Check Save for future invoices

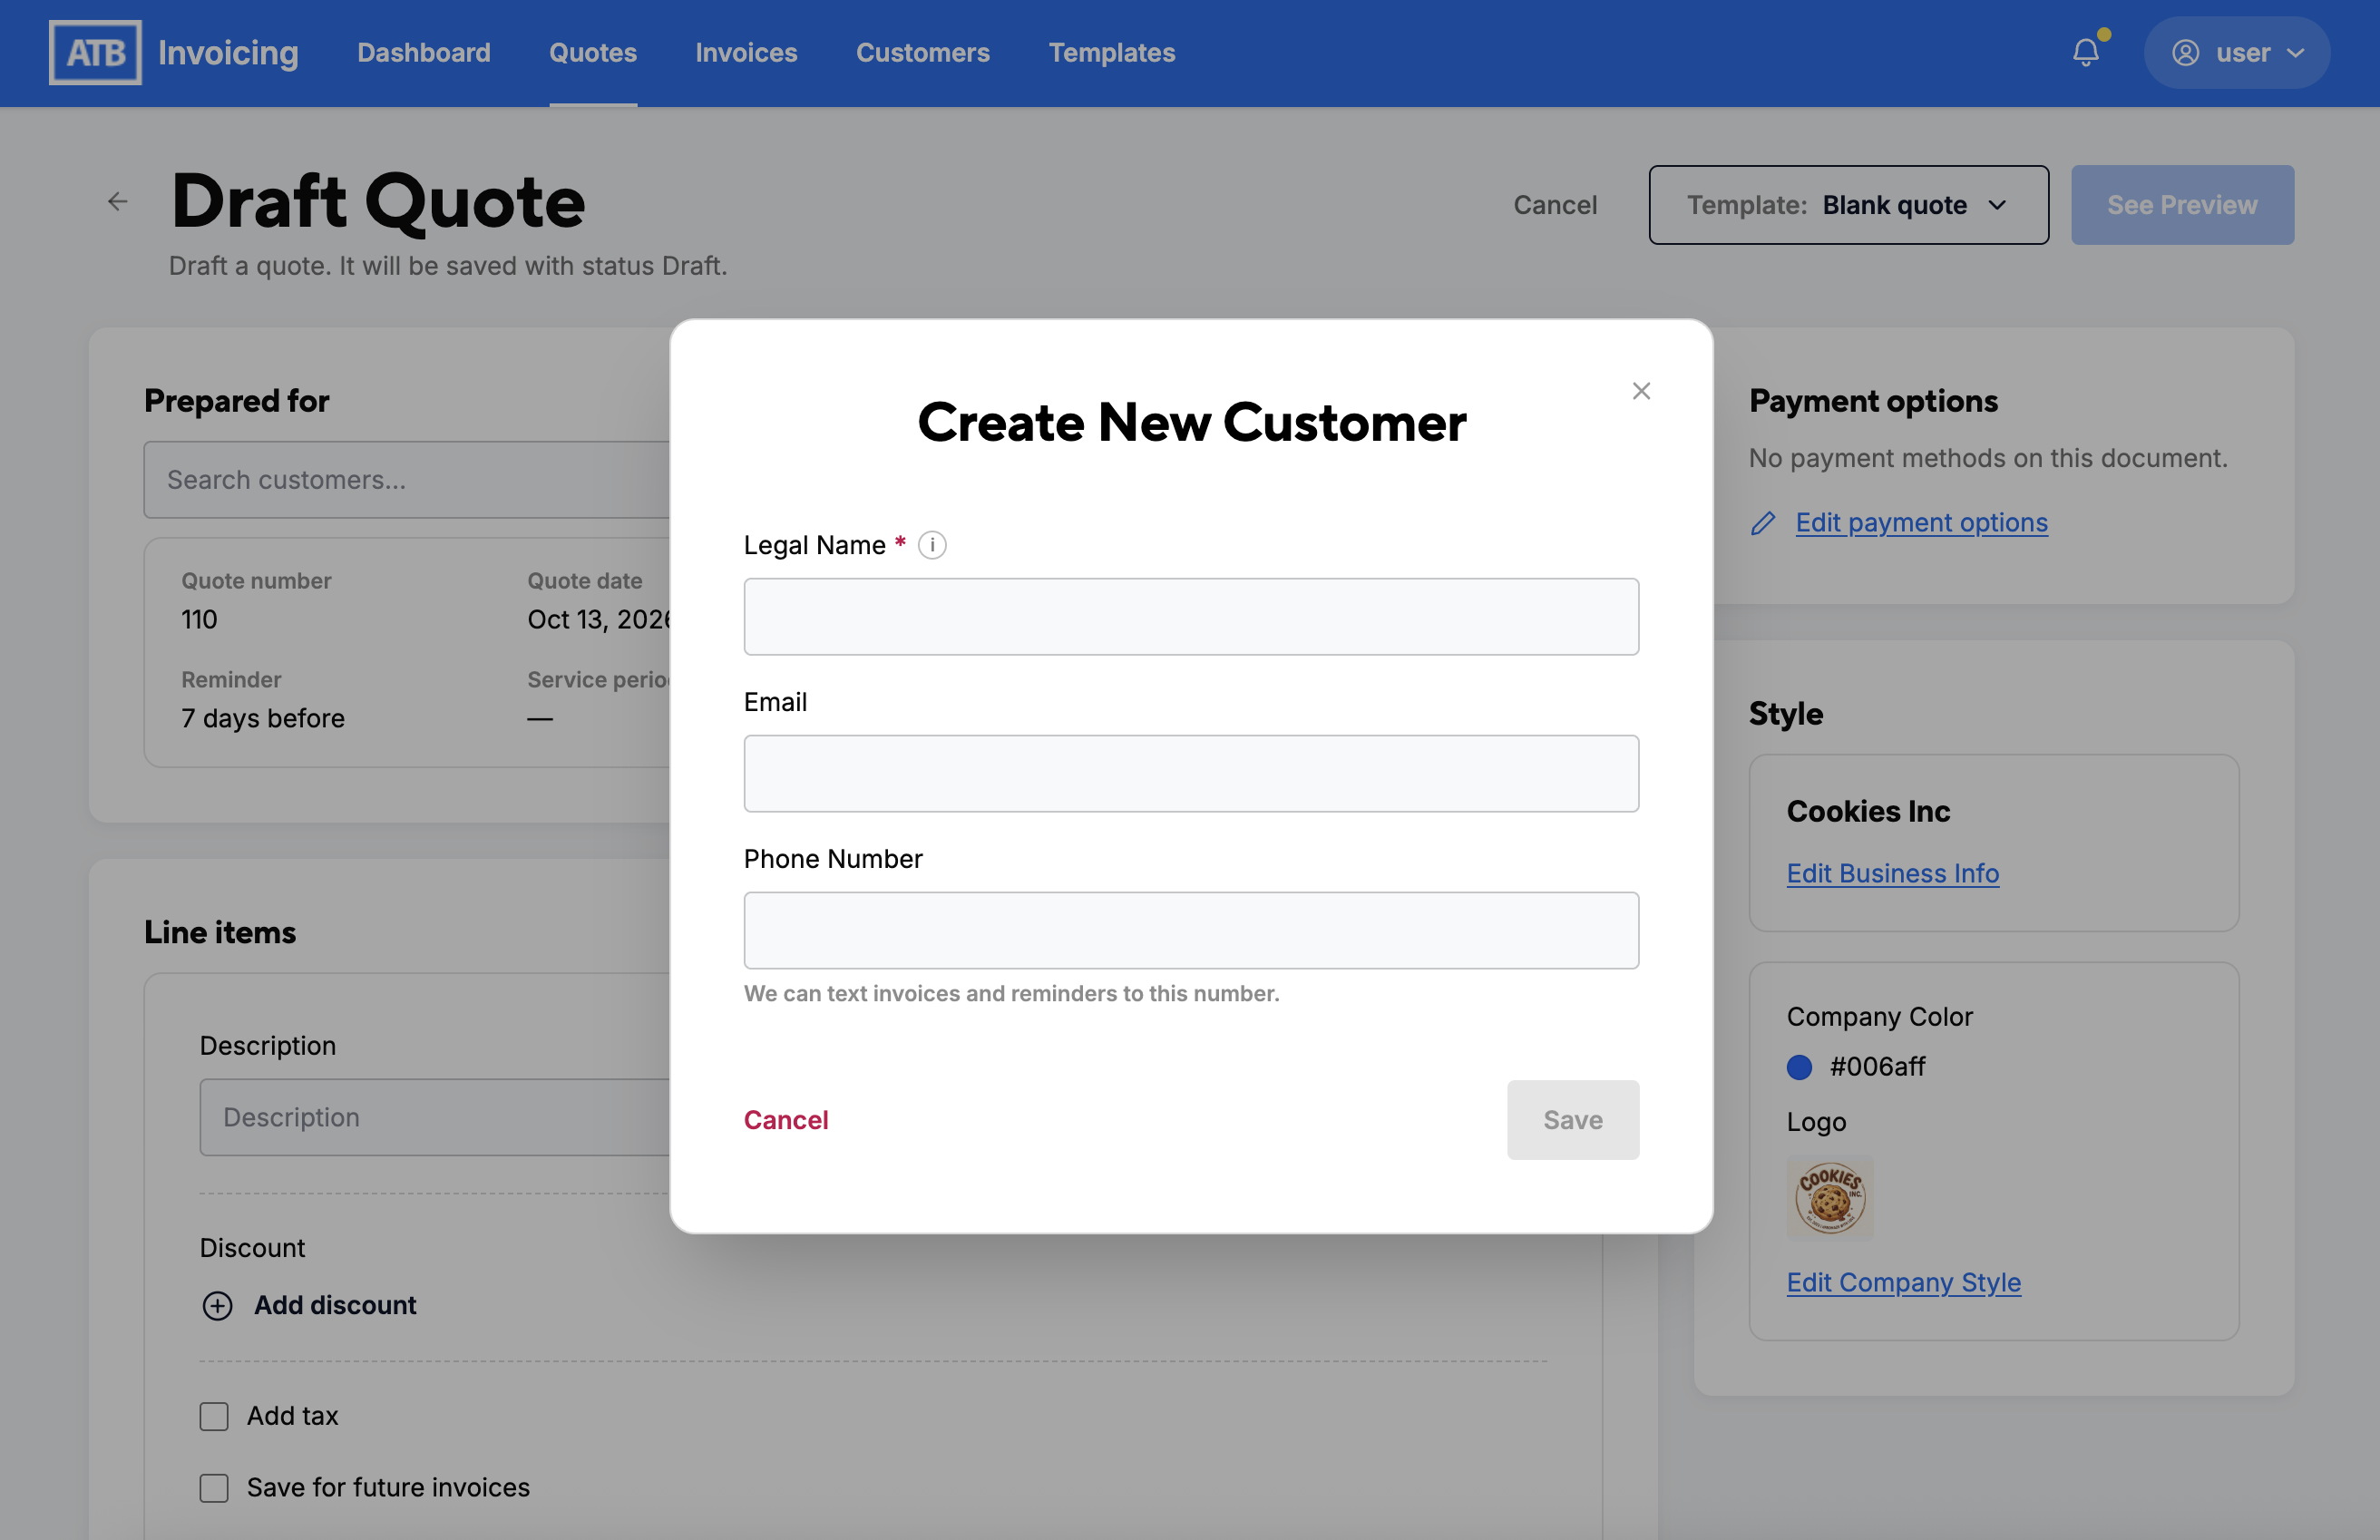coord(214,1488)
